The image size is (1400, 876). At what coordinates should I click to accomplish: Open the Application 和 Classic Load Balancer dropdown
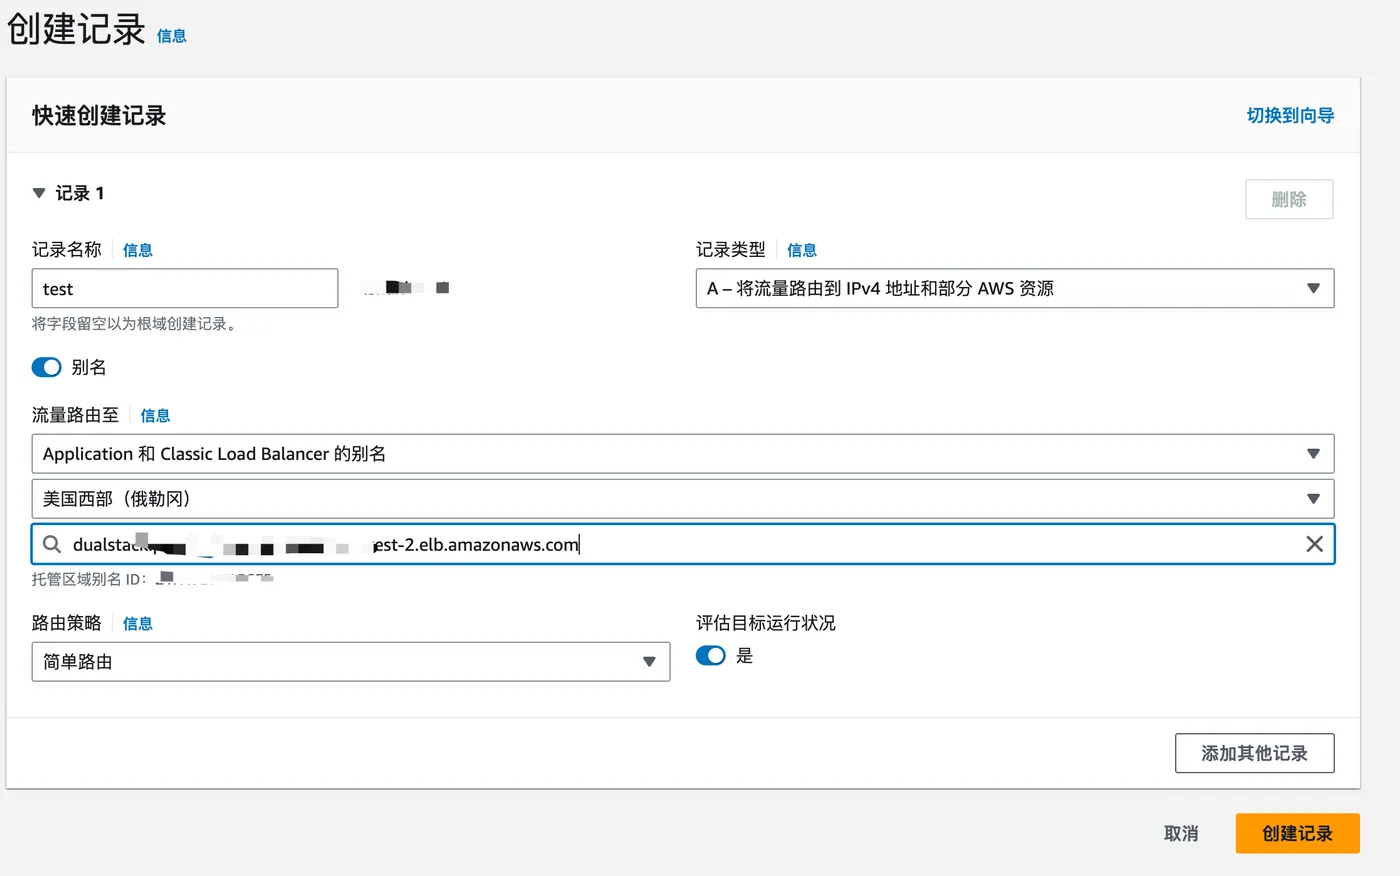coord(682,454)
